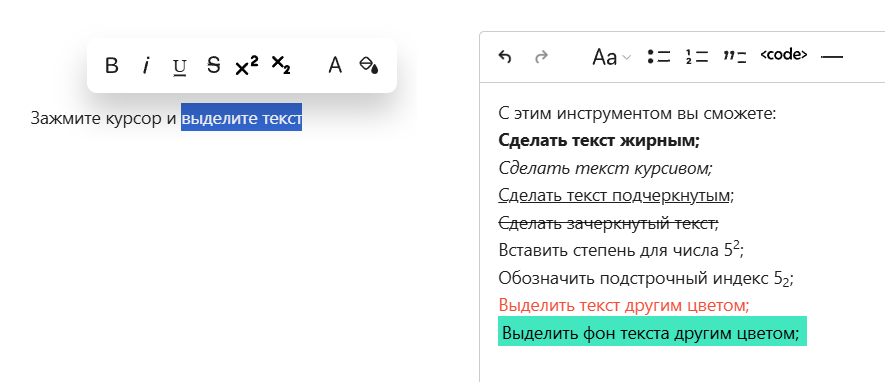Click the line 'С этим инструментом вы сможете:'
Viewport: 885px width, 387px height.
(x=638, y=114)
